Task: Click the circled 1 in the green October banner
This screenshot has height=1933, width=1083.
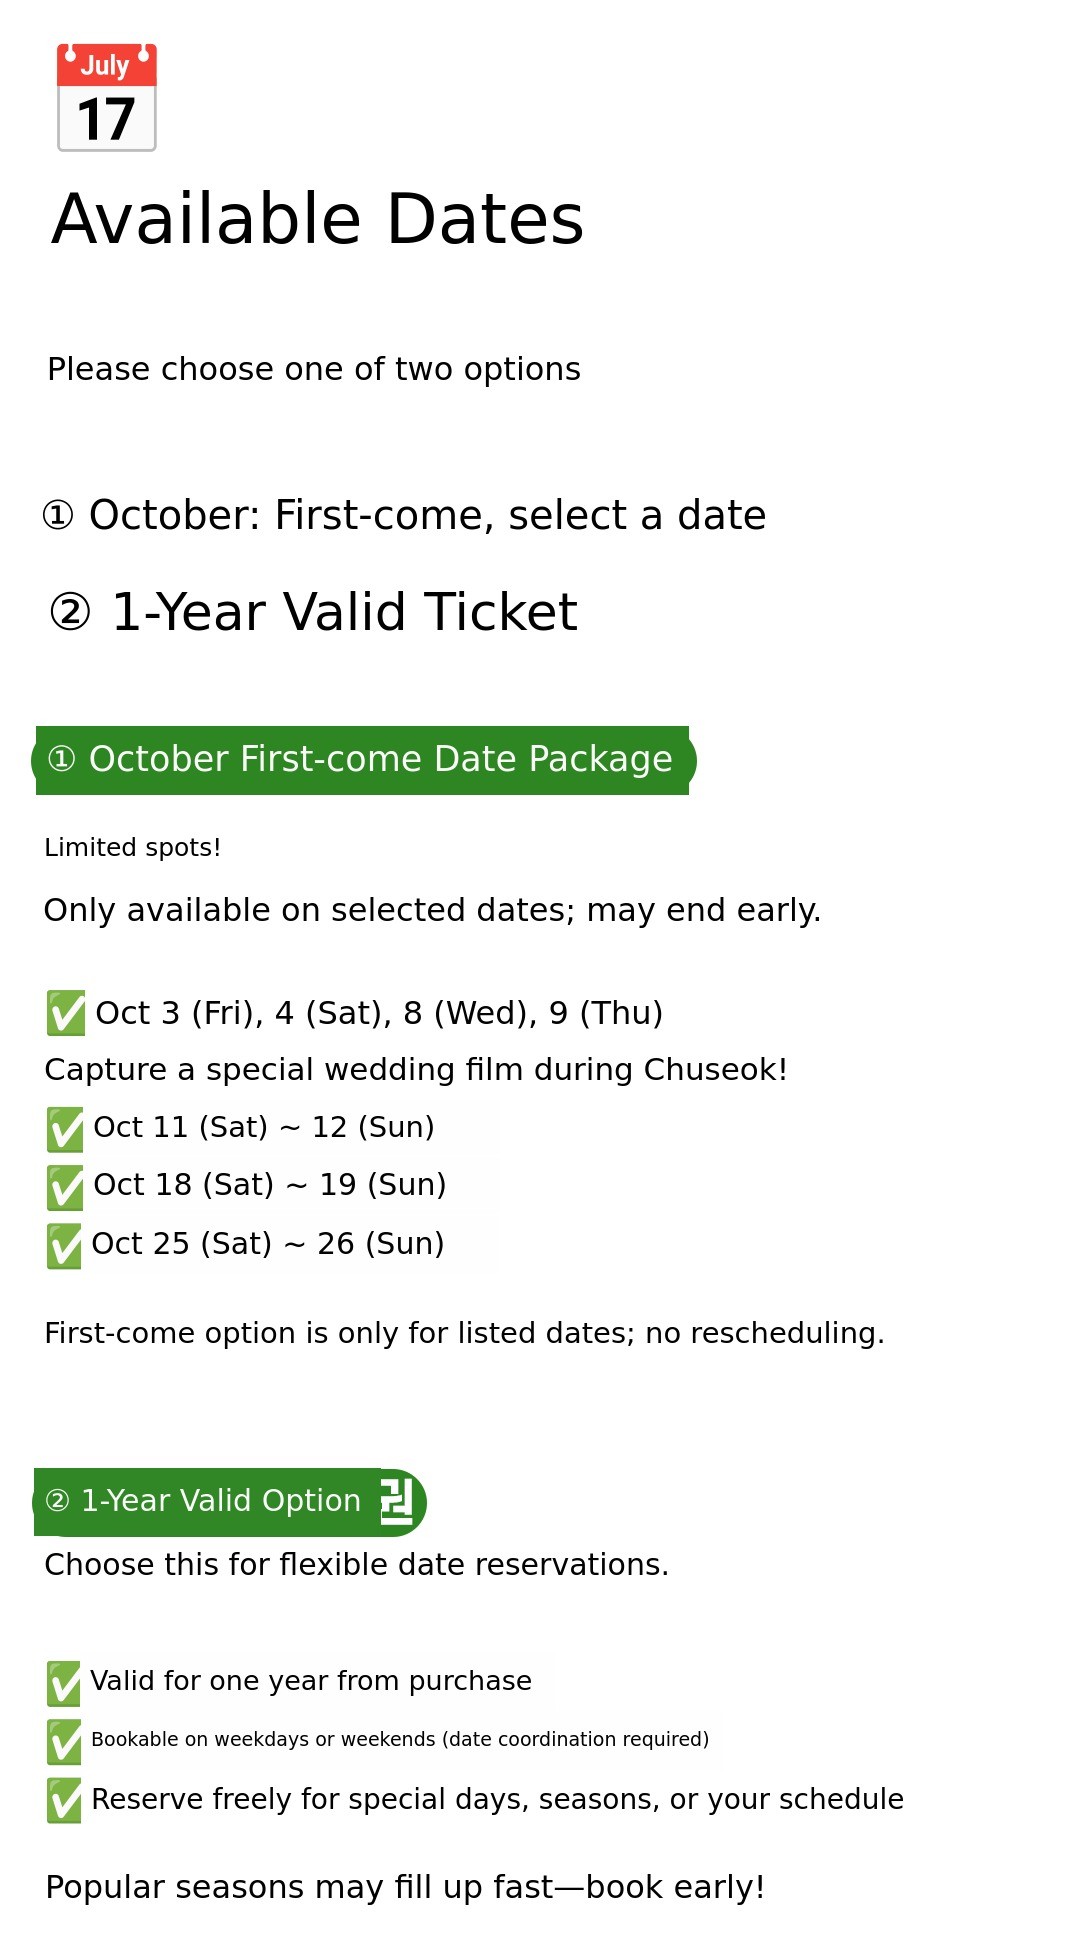Action: pyautogui.click(x=62, y=760)
